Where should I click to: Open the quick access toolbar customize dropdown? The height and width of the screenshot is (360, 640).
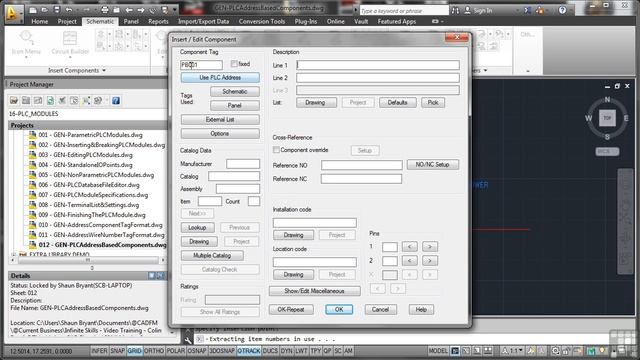coord(175,10)
